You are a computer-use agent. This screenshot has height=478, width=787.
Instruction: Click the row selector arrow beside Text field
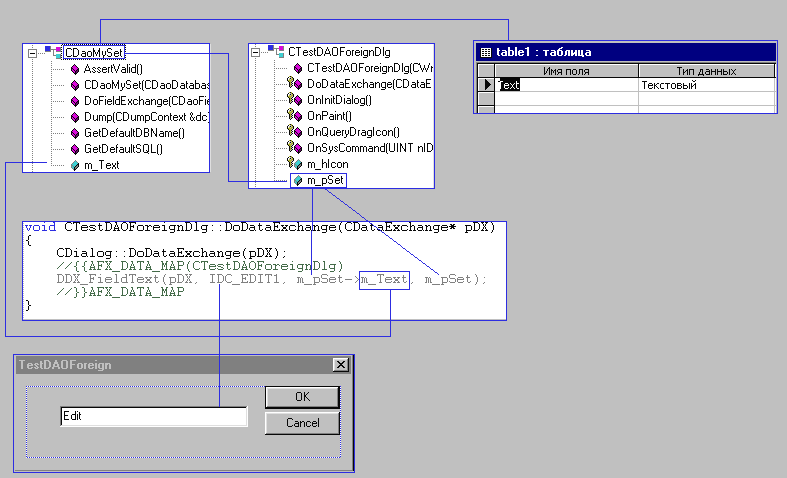point(486,85)
